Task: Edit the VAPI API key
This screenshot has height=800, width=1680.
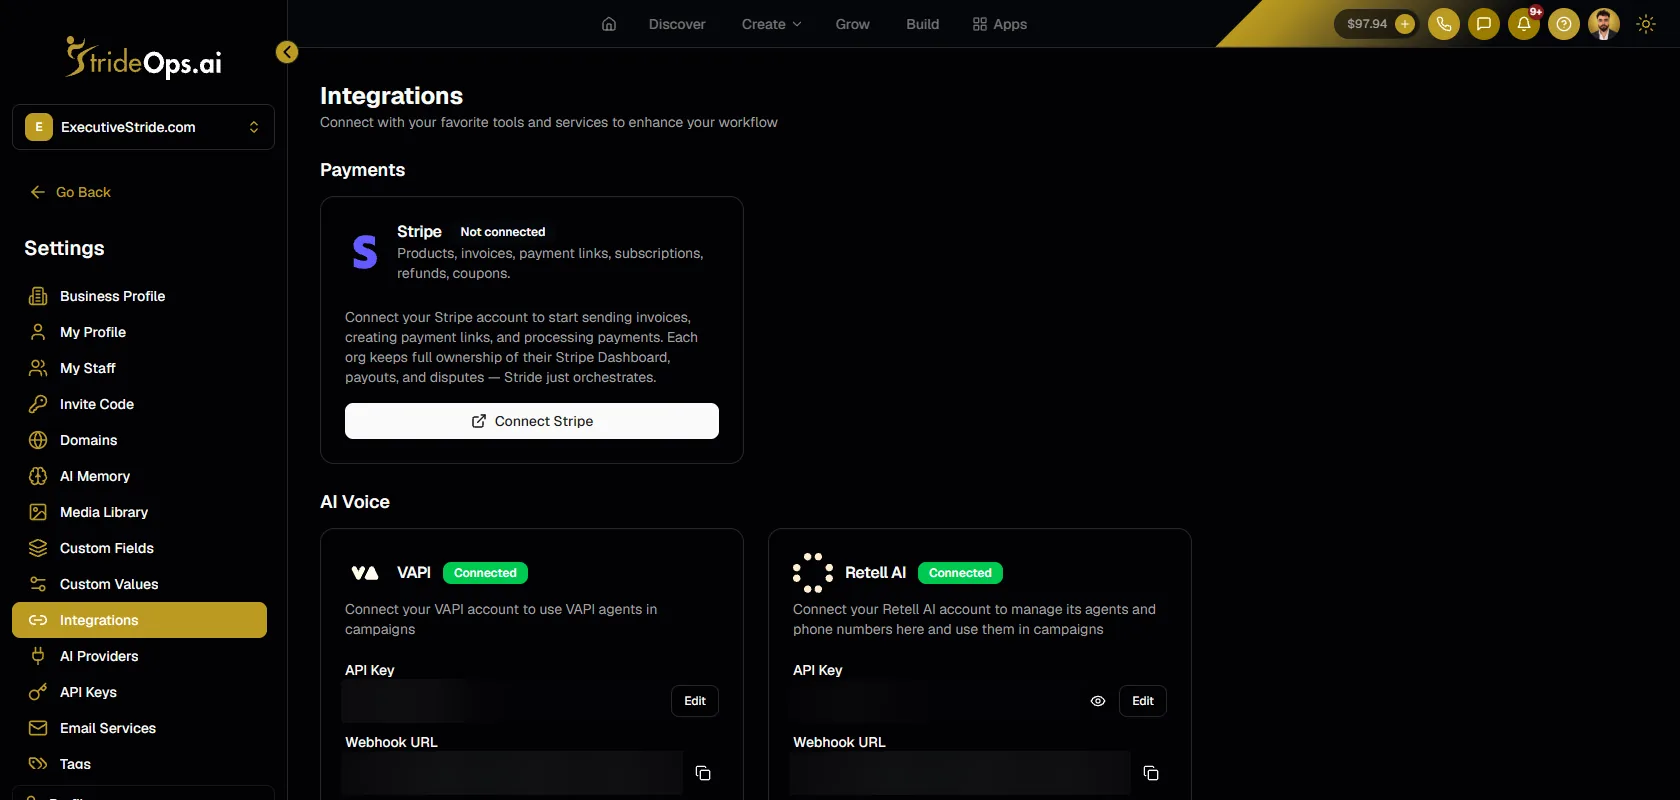Action: (695, 701)
